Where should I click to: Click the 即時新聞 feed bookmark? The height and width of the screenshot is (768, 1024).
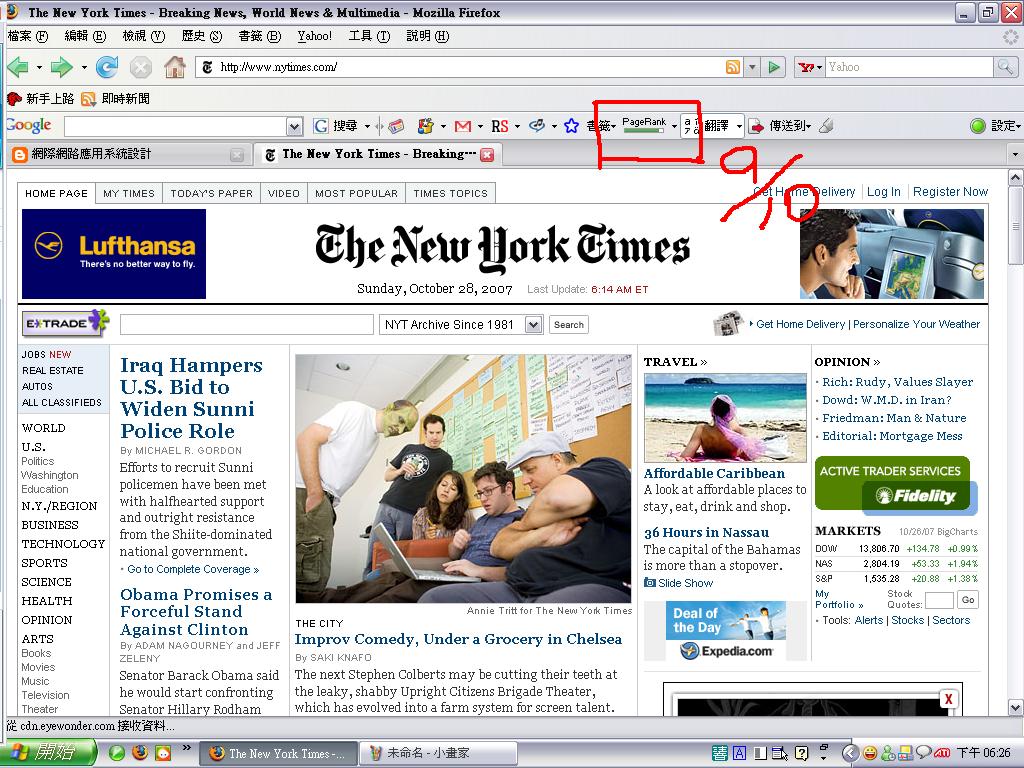(115, 99)
